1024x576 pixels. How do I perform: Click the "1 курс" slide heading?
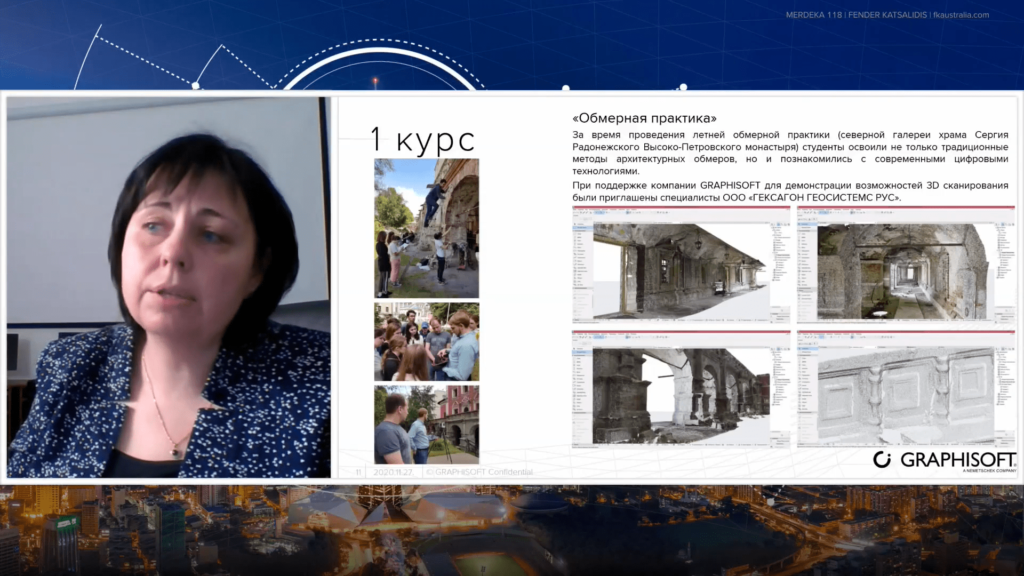tap(421, 139)
